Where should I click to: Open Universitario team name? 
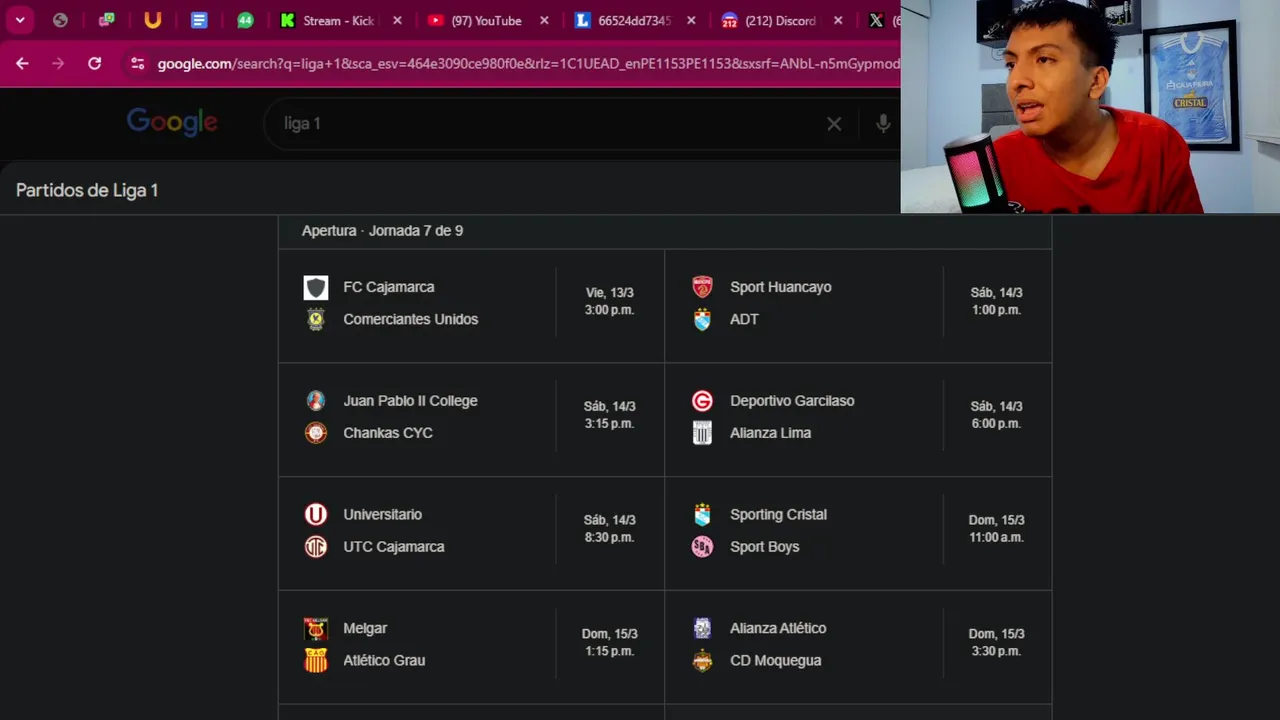[x=383, y=515]
